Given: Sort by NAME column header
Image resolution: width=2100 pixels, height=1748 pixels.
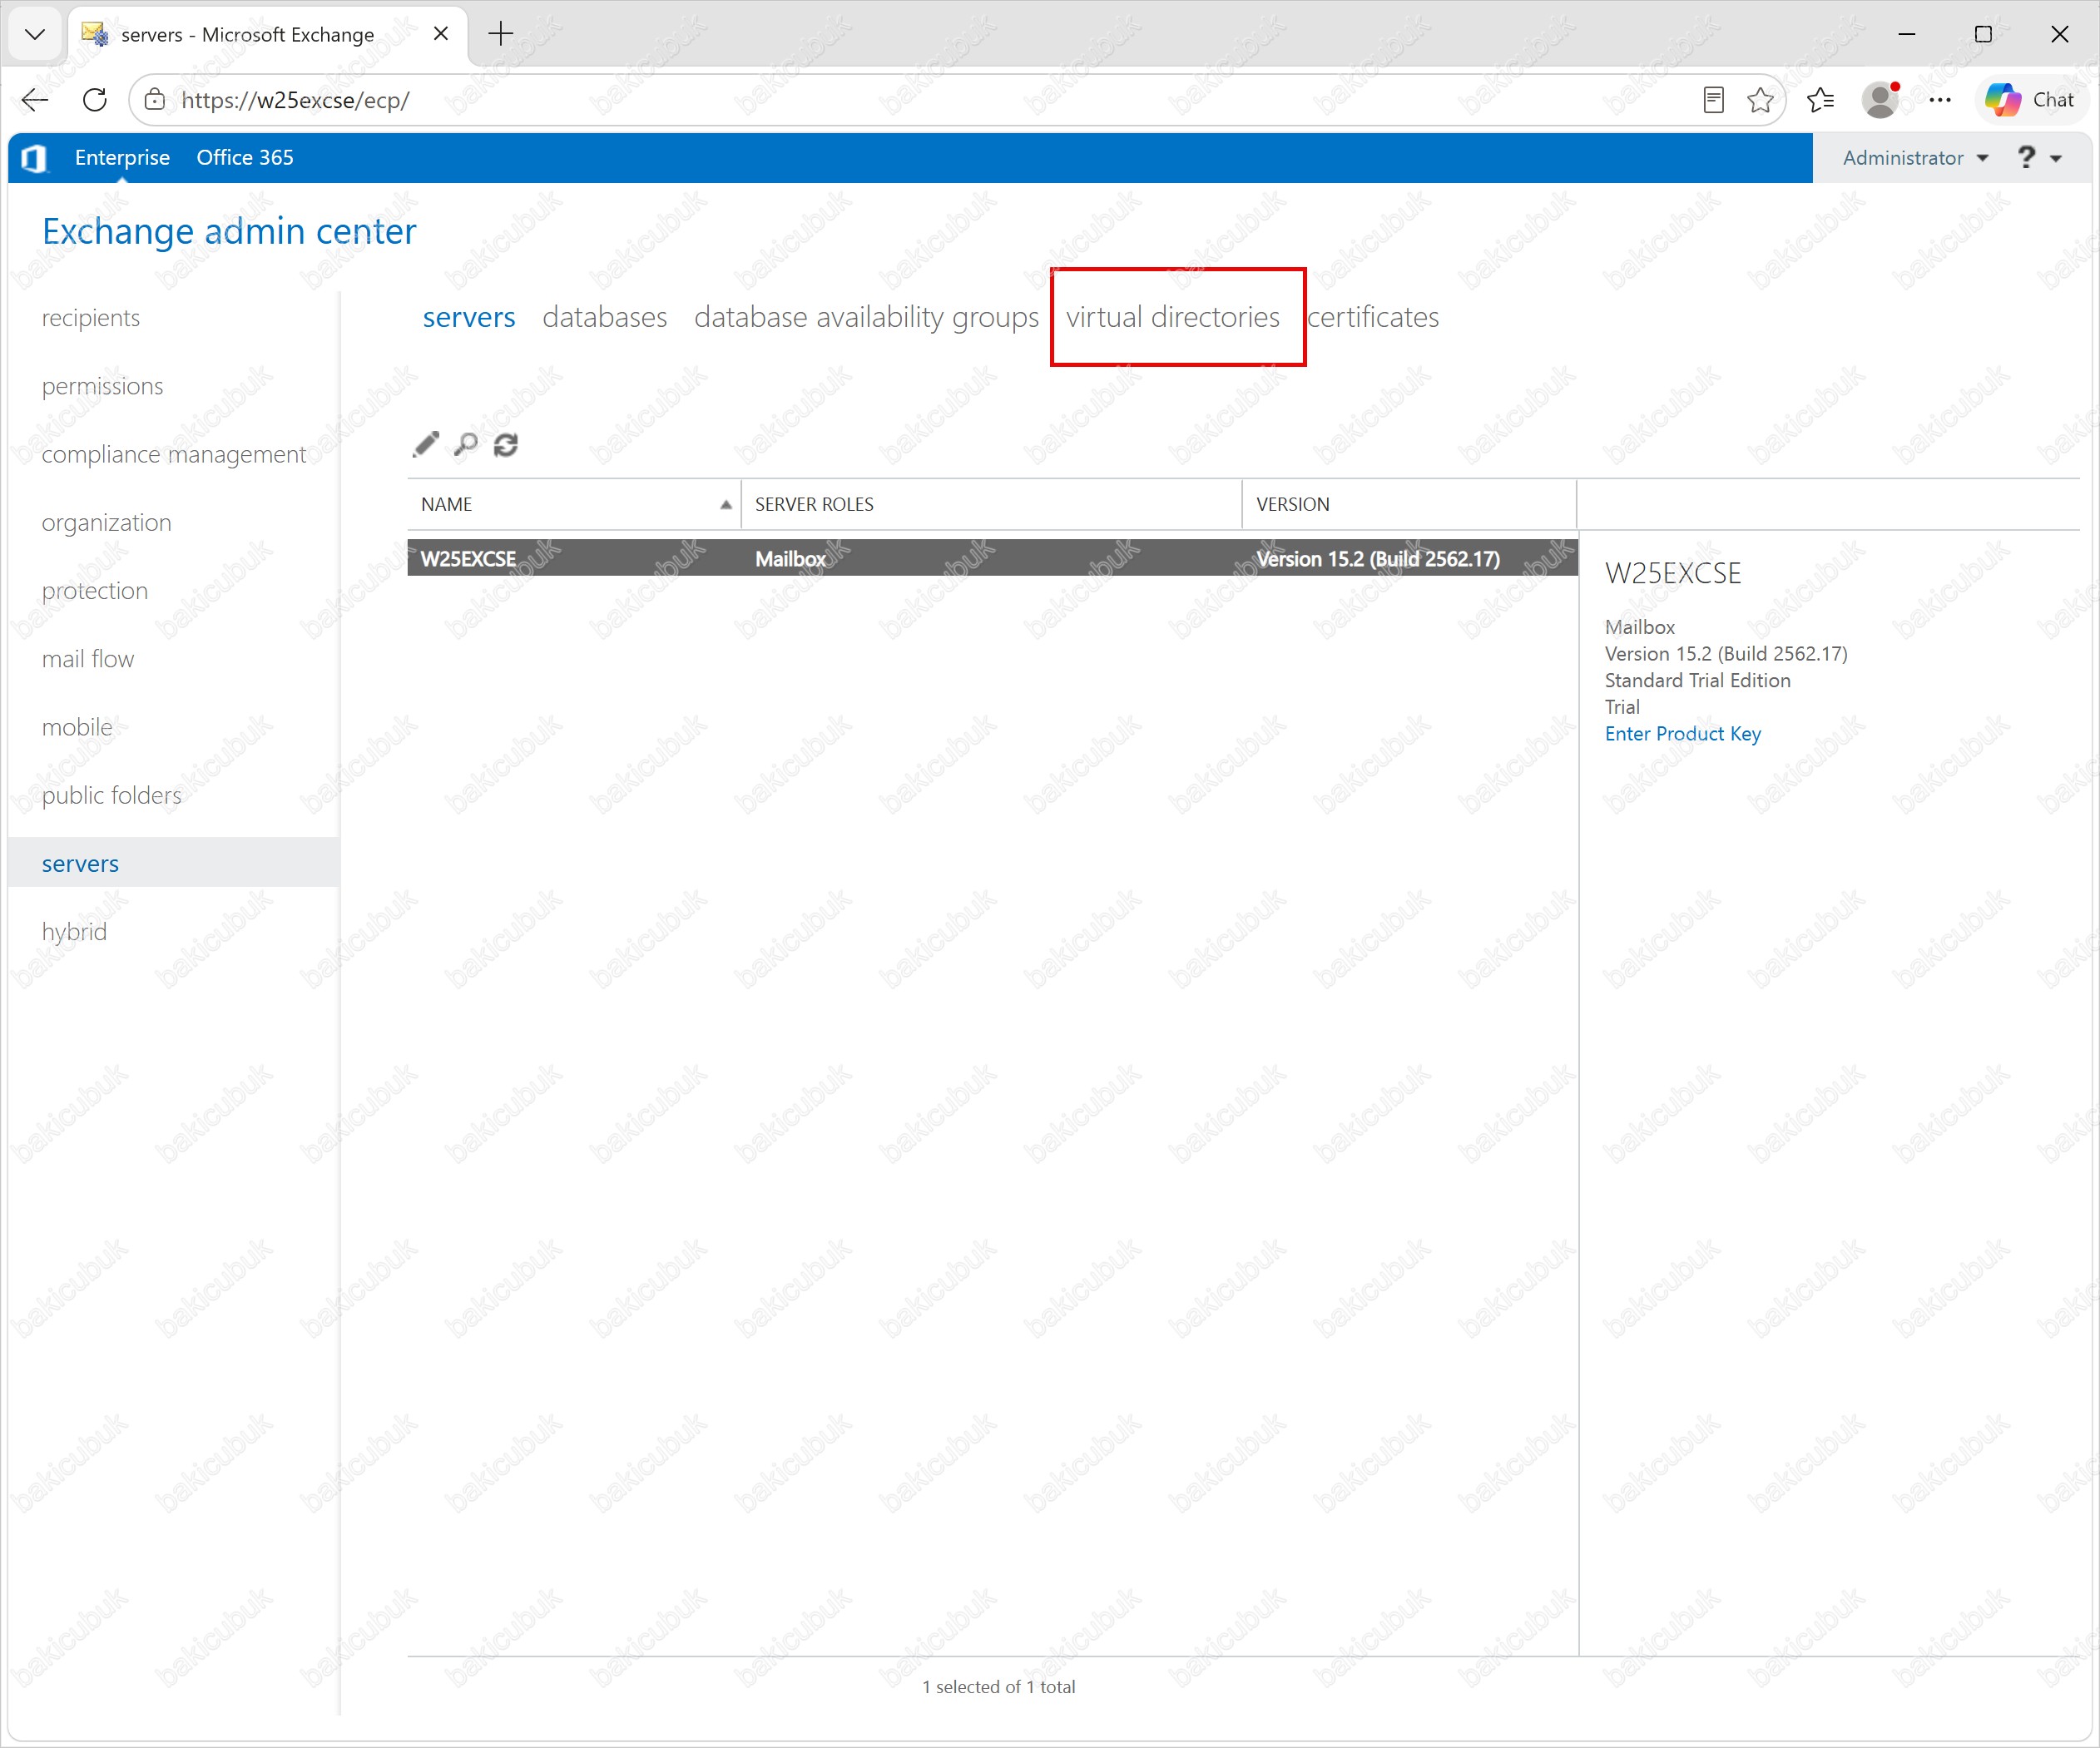Looking at the screenshot, I should [x=575, y=504].
